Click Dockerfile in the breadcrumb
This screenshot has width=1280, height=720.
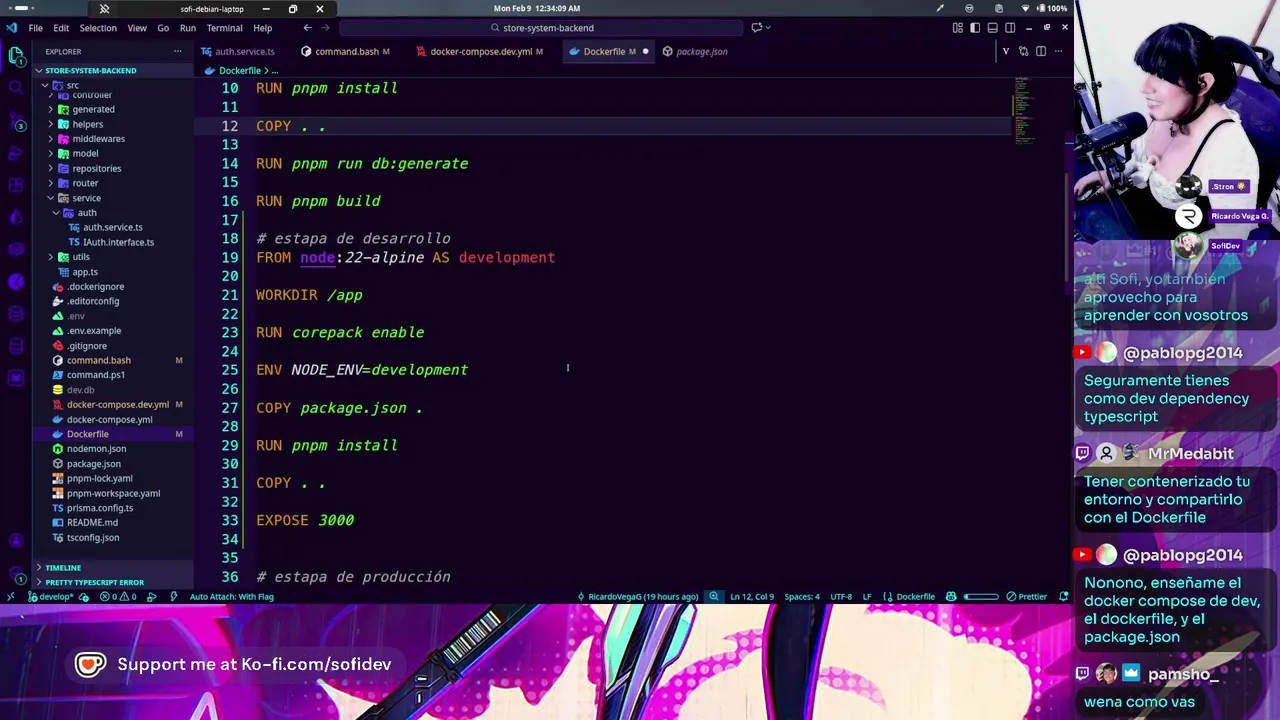pyautogui.click(x=239, y=71)
